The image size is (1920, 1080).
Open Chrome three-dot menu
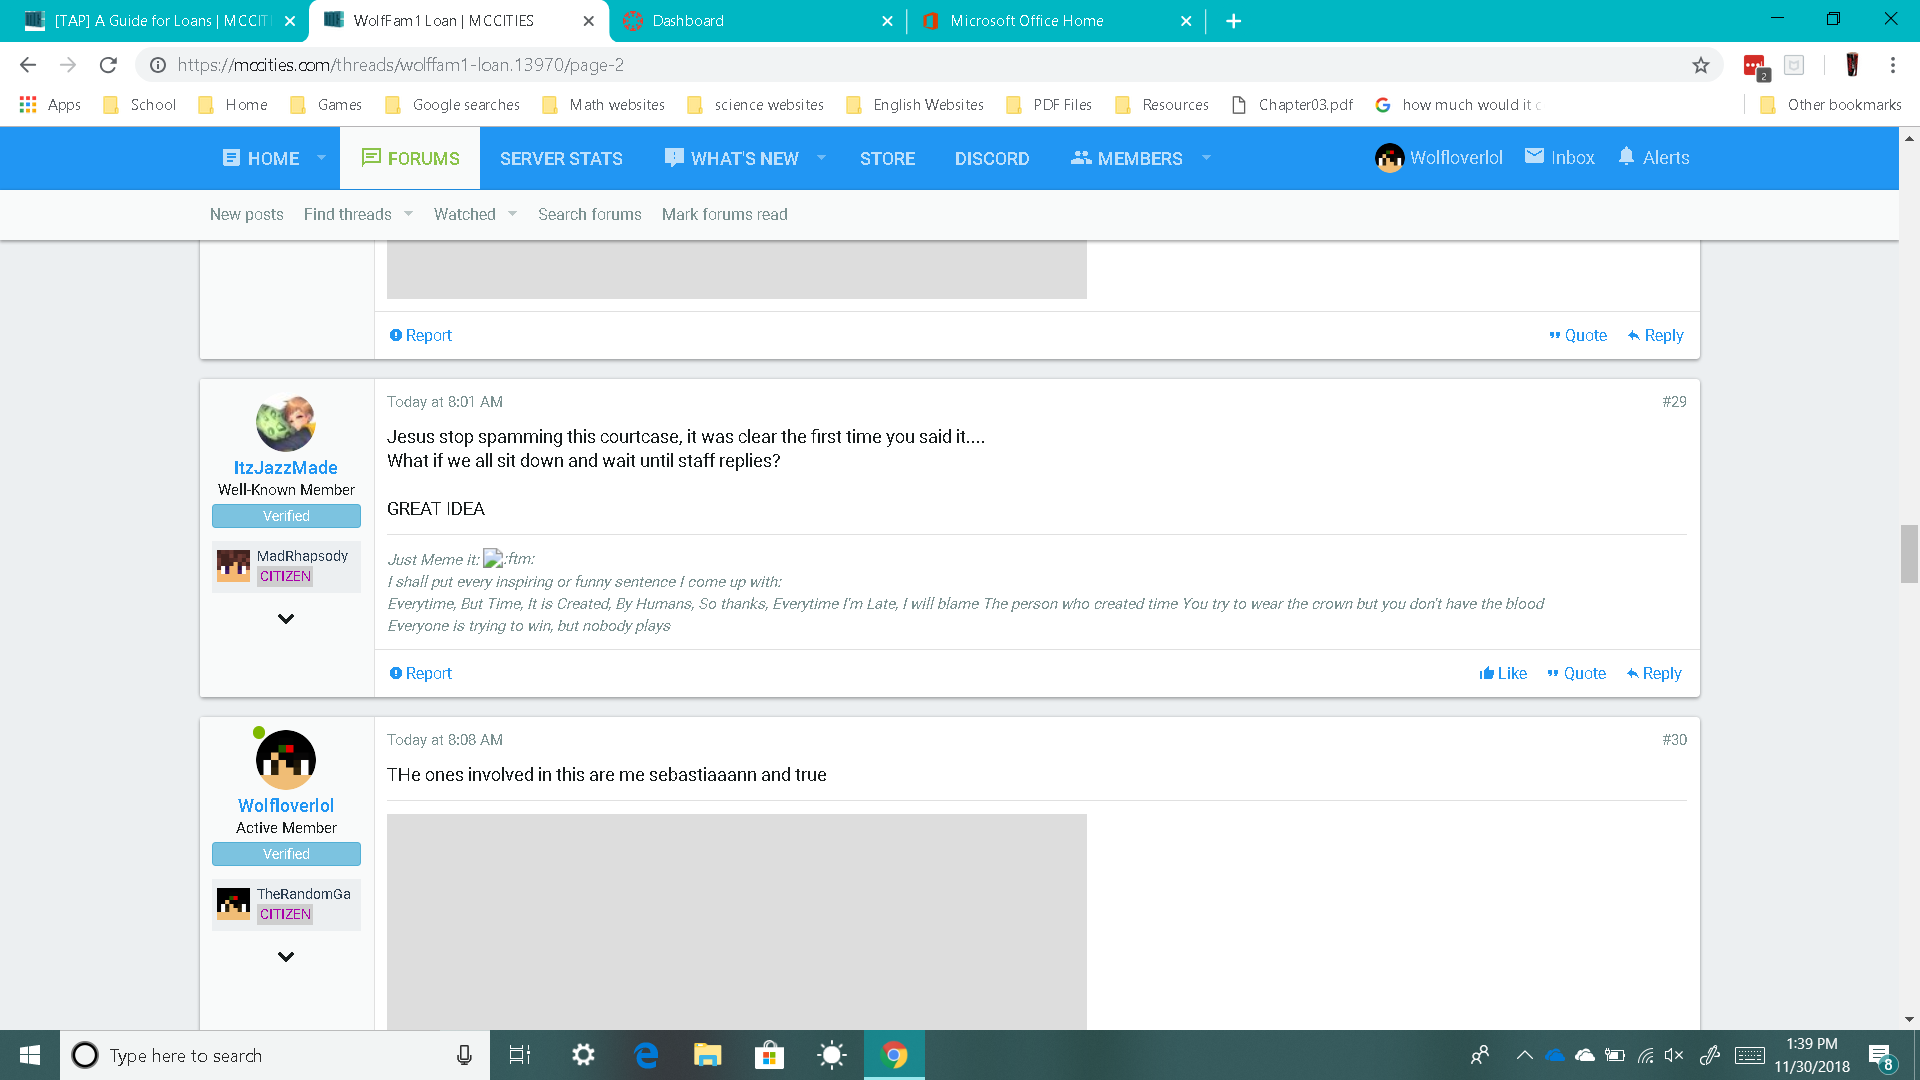[x=1892, y=65]
